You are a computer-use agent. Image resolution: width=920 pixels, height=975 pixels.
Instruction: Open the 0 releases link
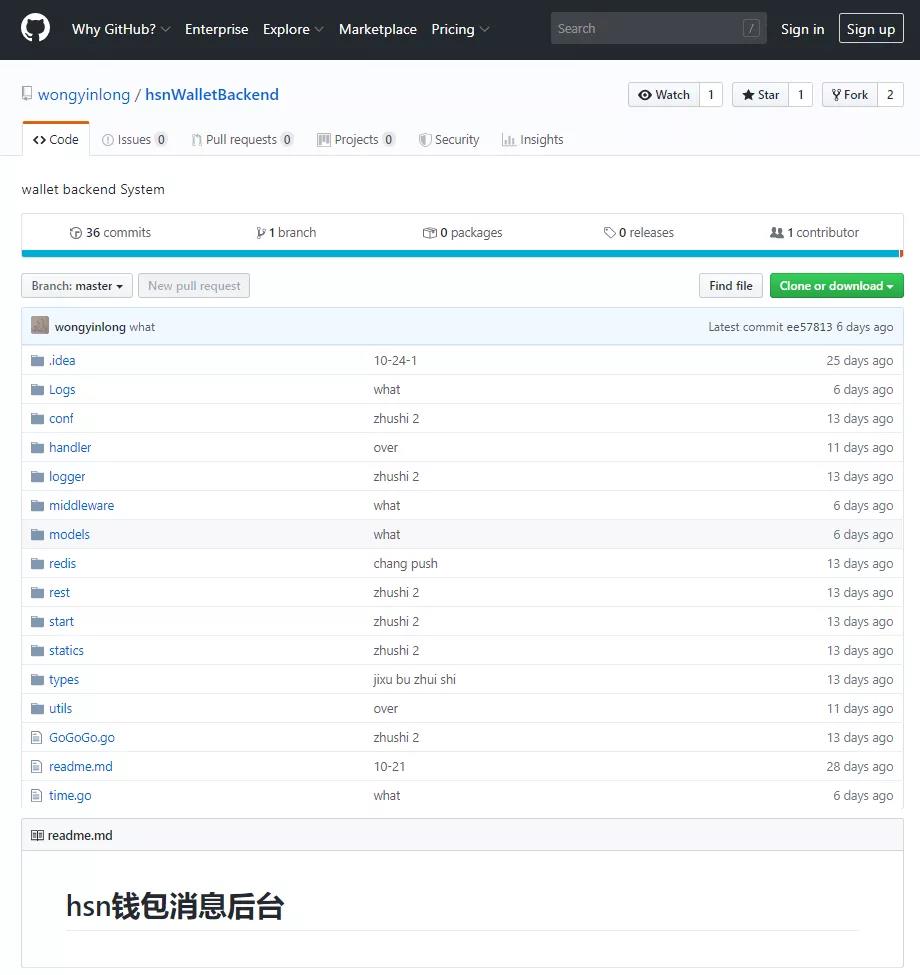pyautogui.click(x=639, y=233)
